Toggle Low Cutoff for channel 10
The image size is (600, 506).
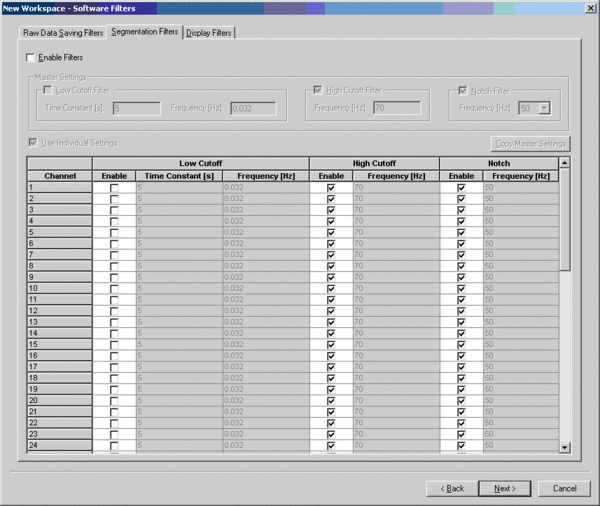tap(114, 288)
